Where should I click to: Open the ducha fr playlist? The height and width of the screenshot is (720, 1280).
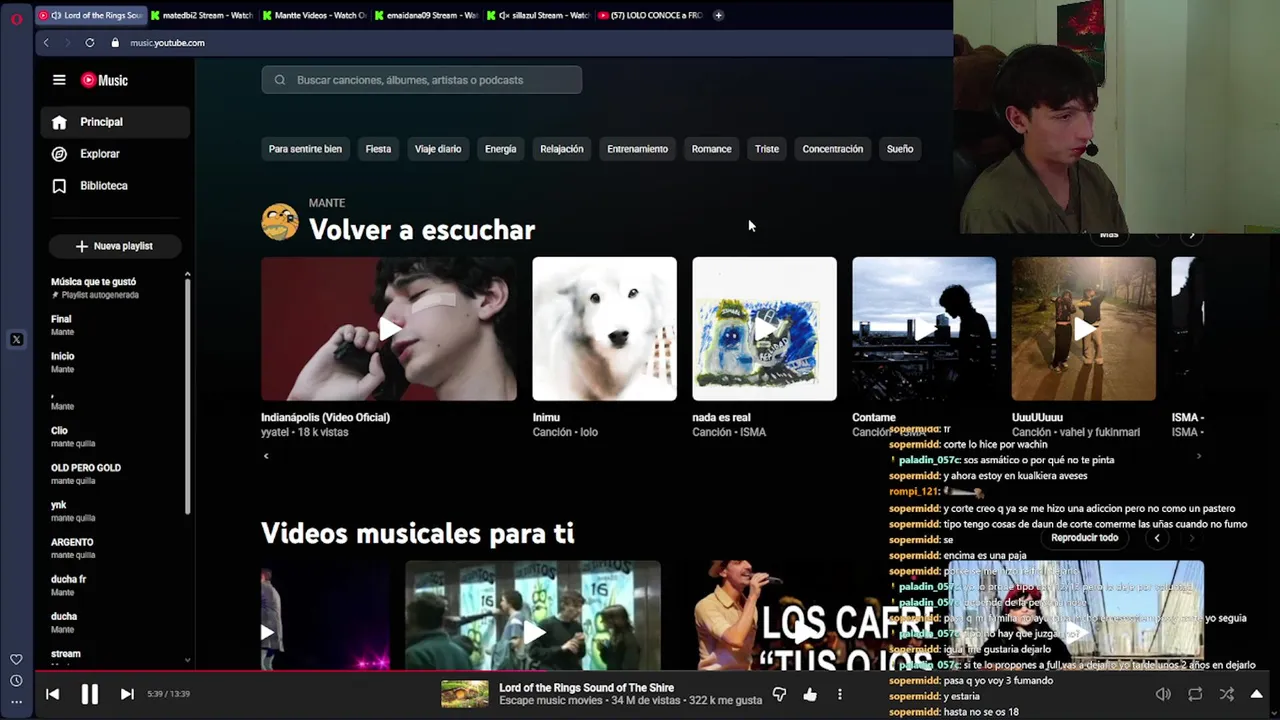click(115, 585)
